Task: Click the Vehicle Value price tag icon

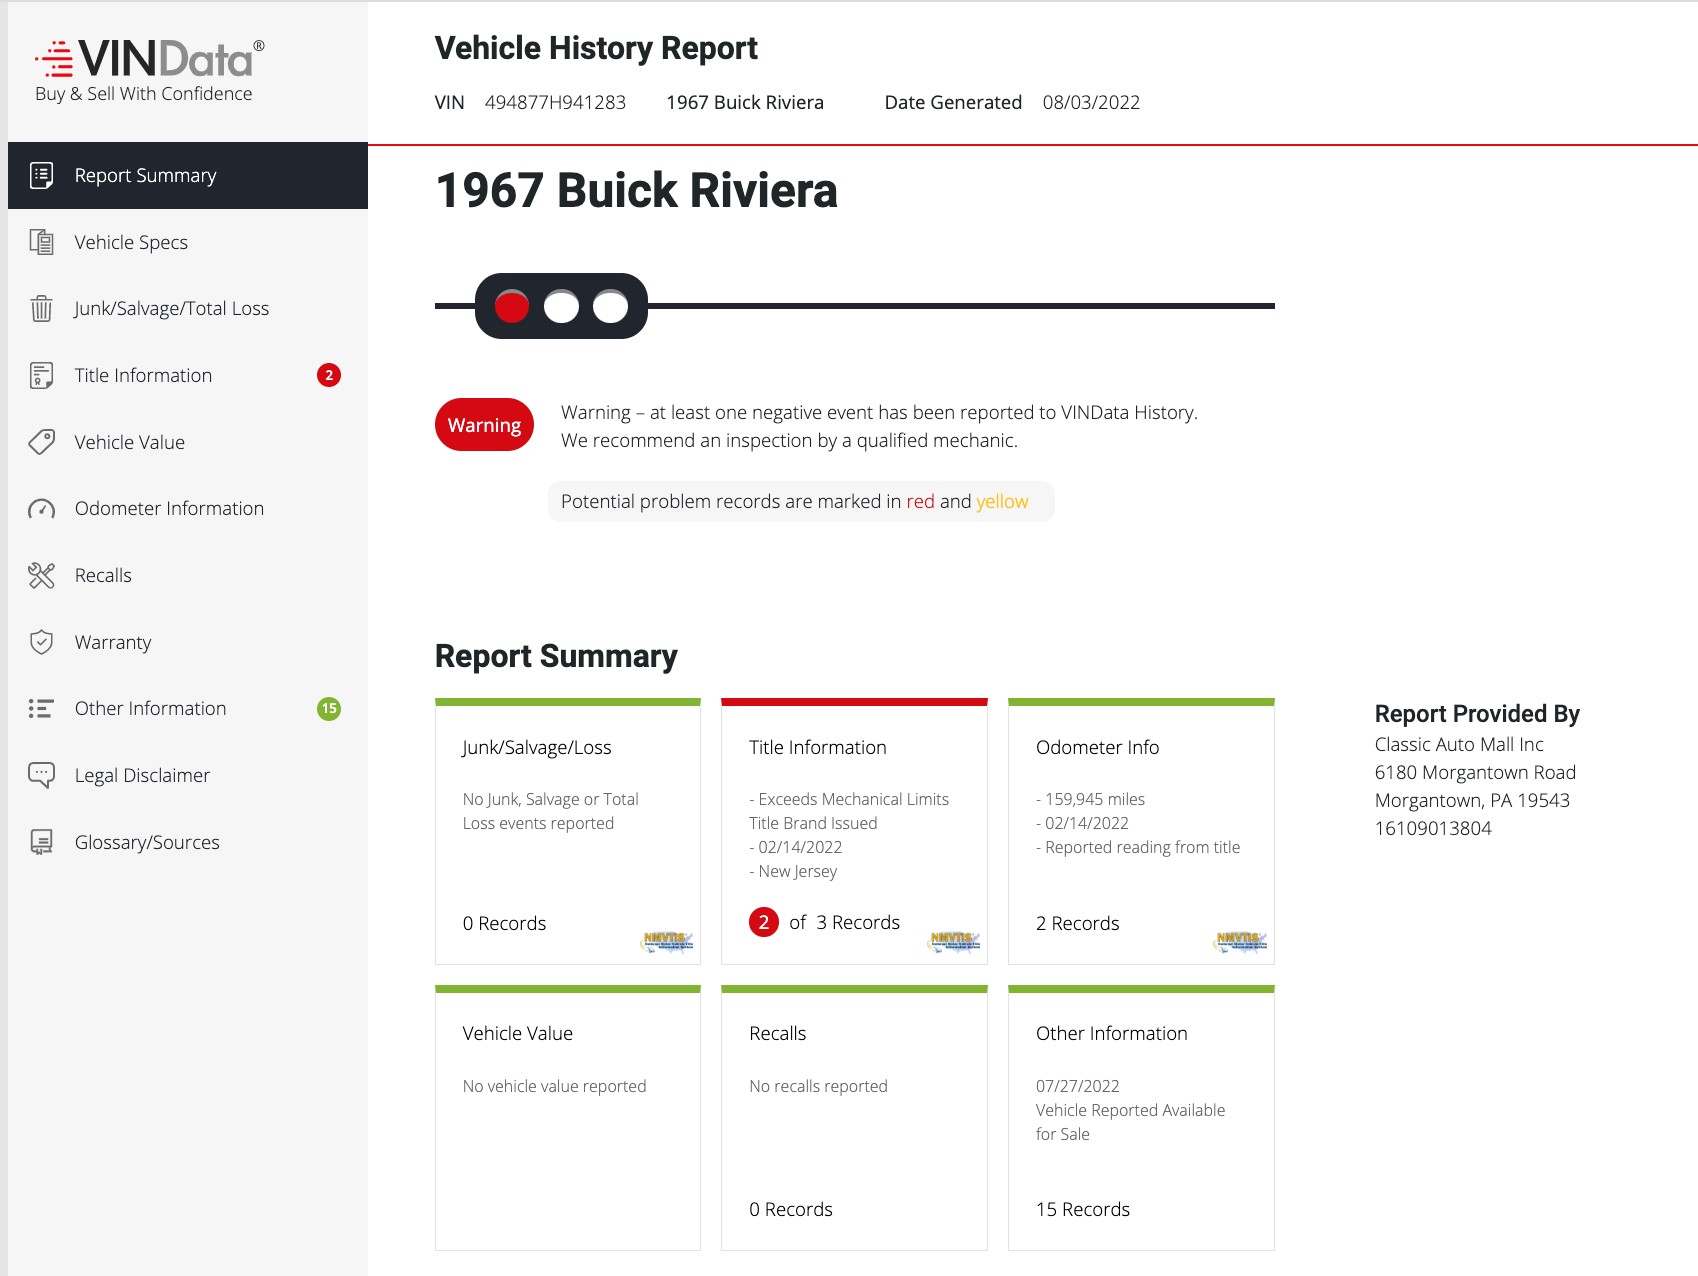Action: tap(41, 442)
